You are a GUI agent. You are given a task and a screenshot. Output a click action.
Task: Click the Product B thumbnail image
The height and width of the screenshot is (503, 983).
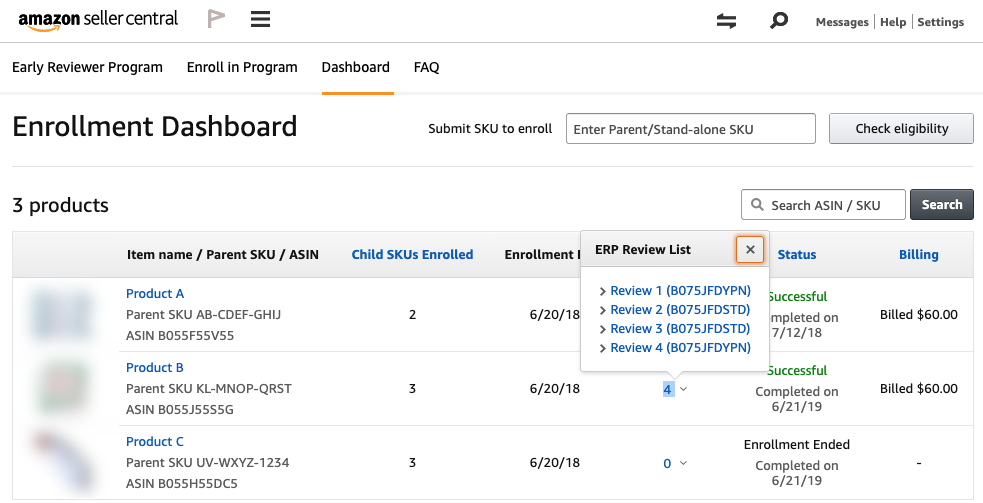(61, 388)
